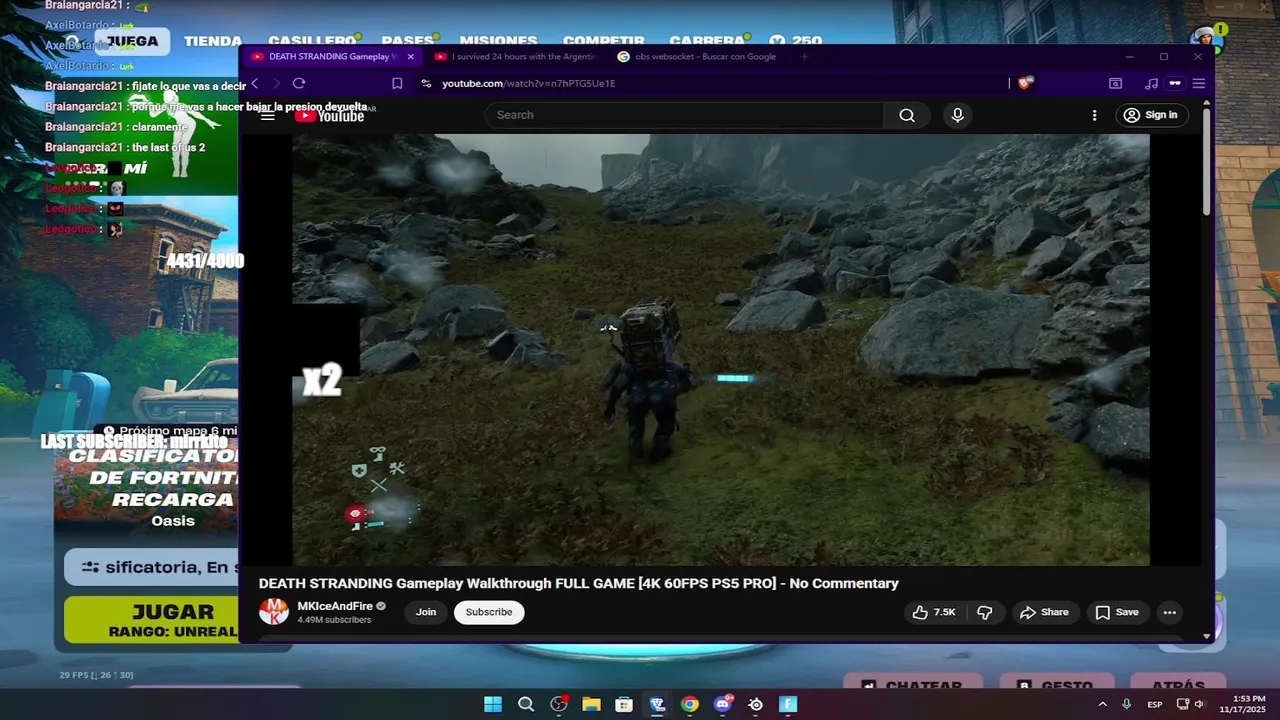Open Google Chrome from the taskbar
The height and width of the screenshot is (720, 1280).
click(x=690, y=704)
